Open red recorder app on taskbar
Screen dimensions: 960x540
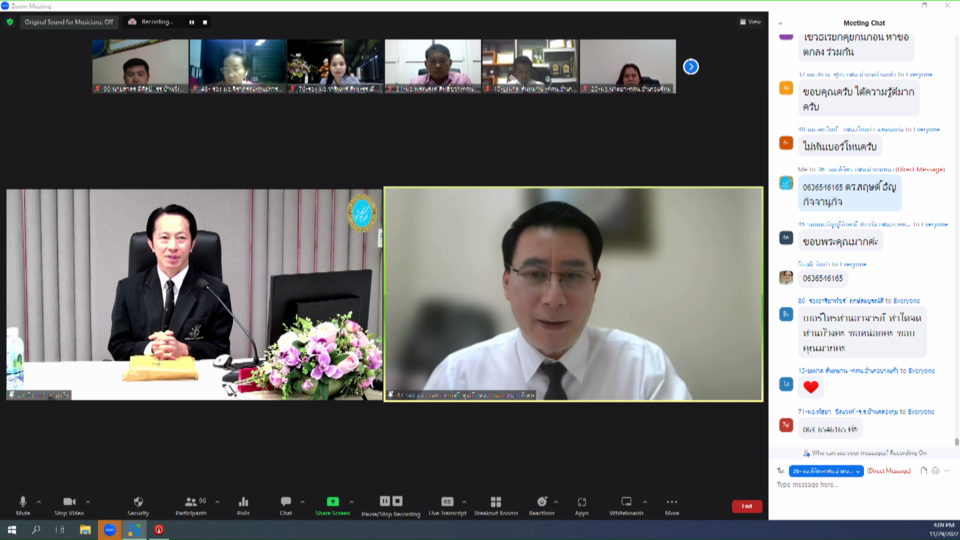click(159, 530)
